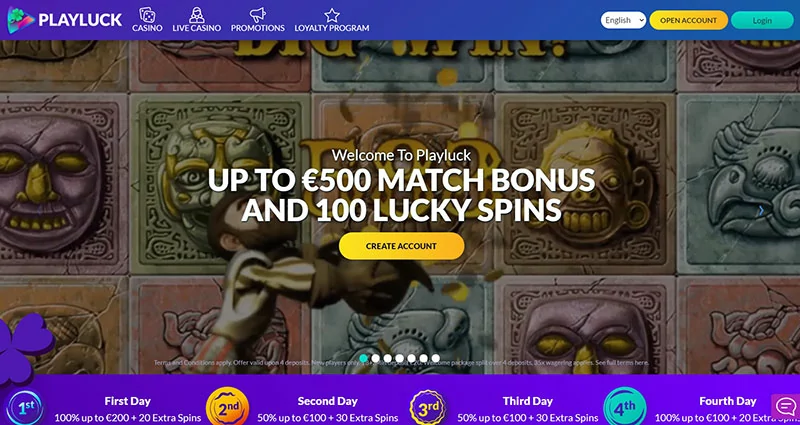Viewport: 800px width, 425px height.
Task: Click the 1st day badge
Action: (25, 407)
